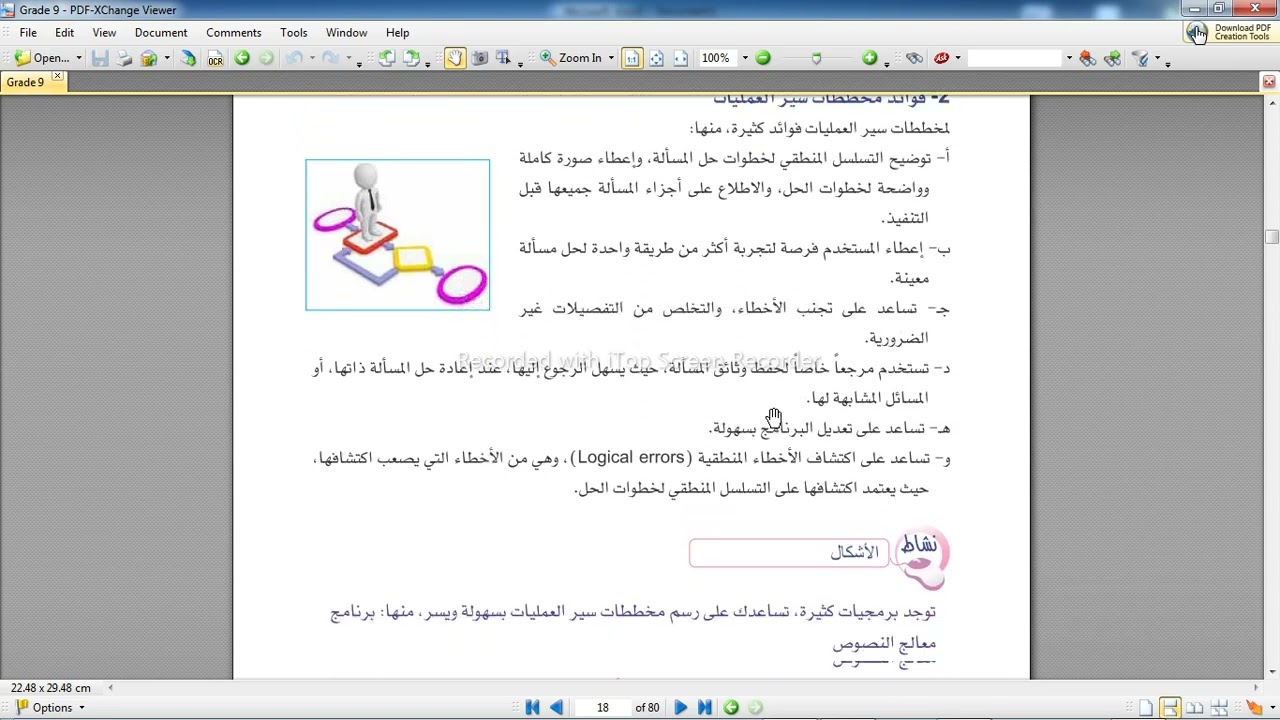
Task: Click the zoom slider handle
Action: 816,58
